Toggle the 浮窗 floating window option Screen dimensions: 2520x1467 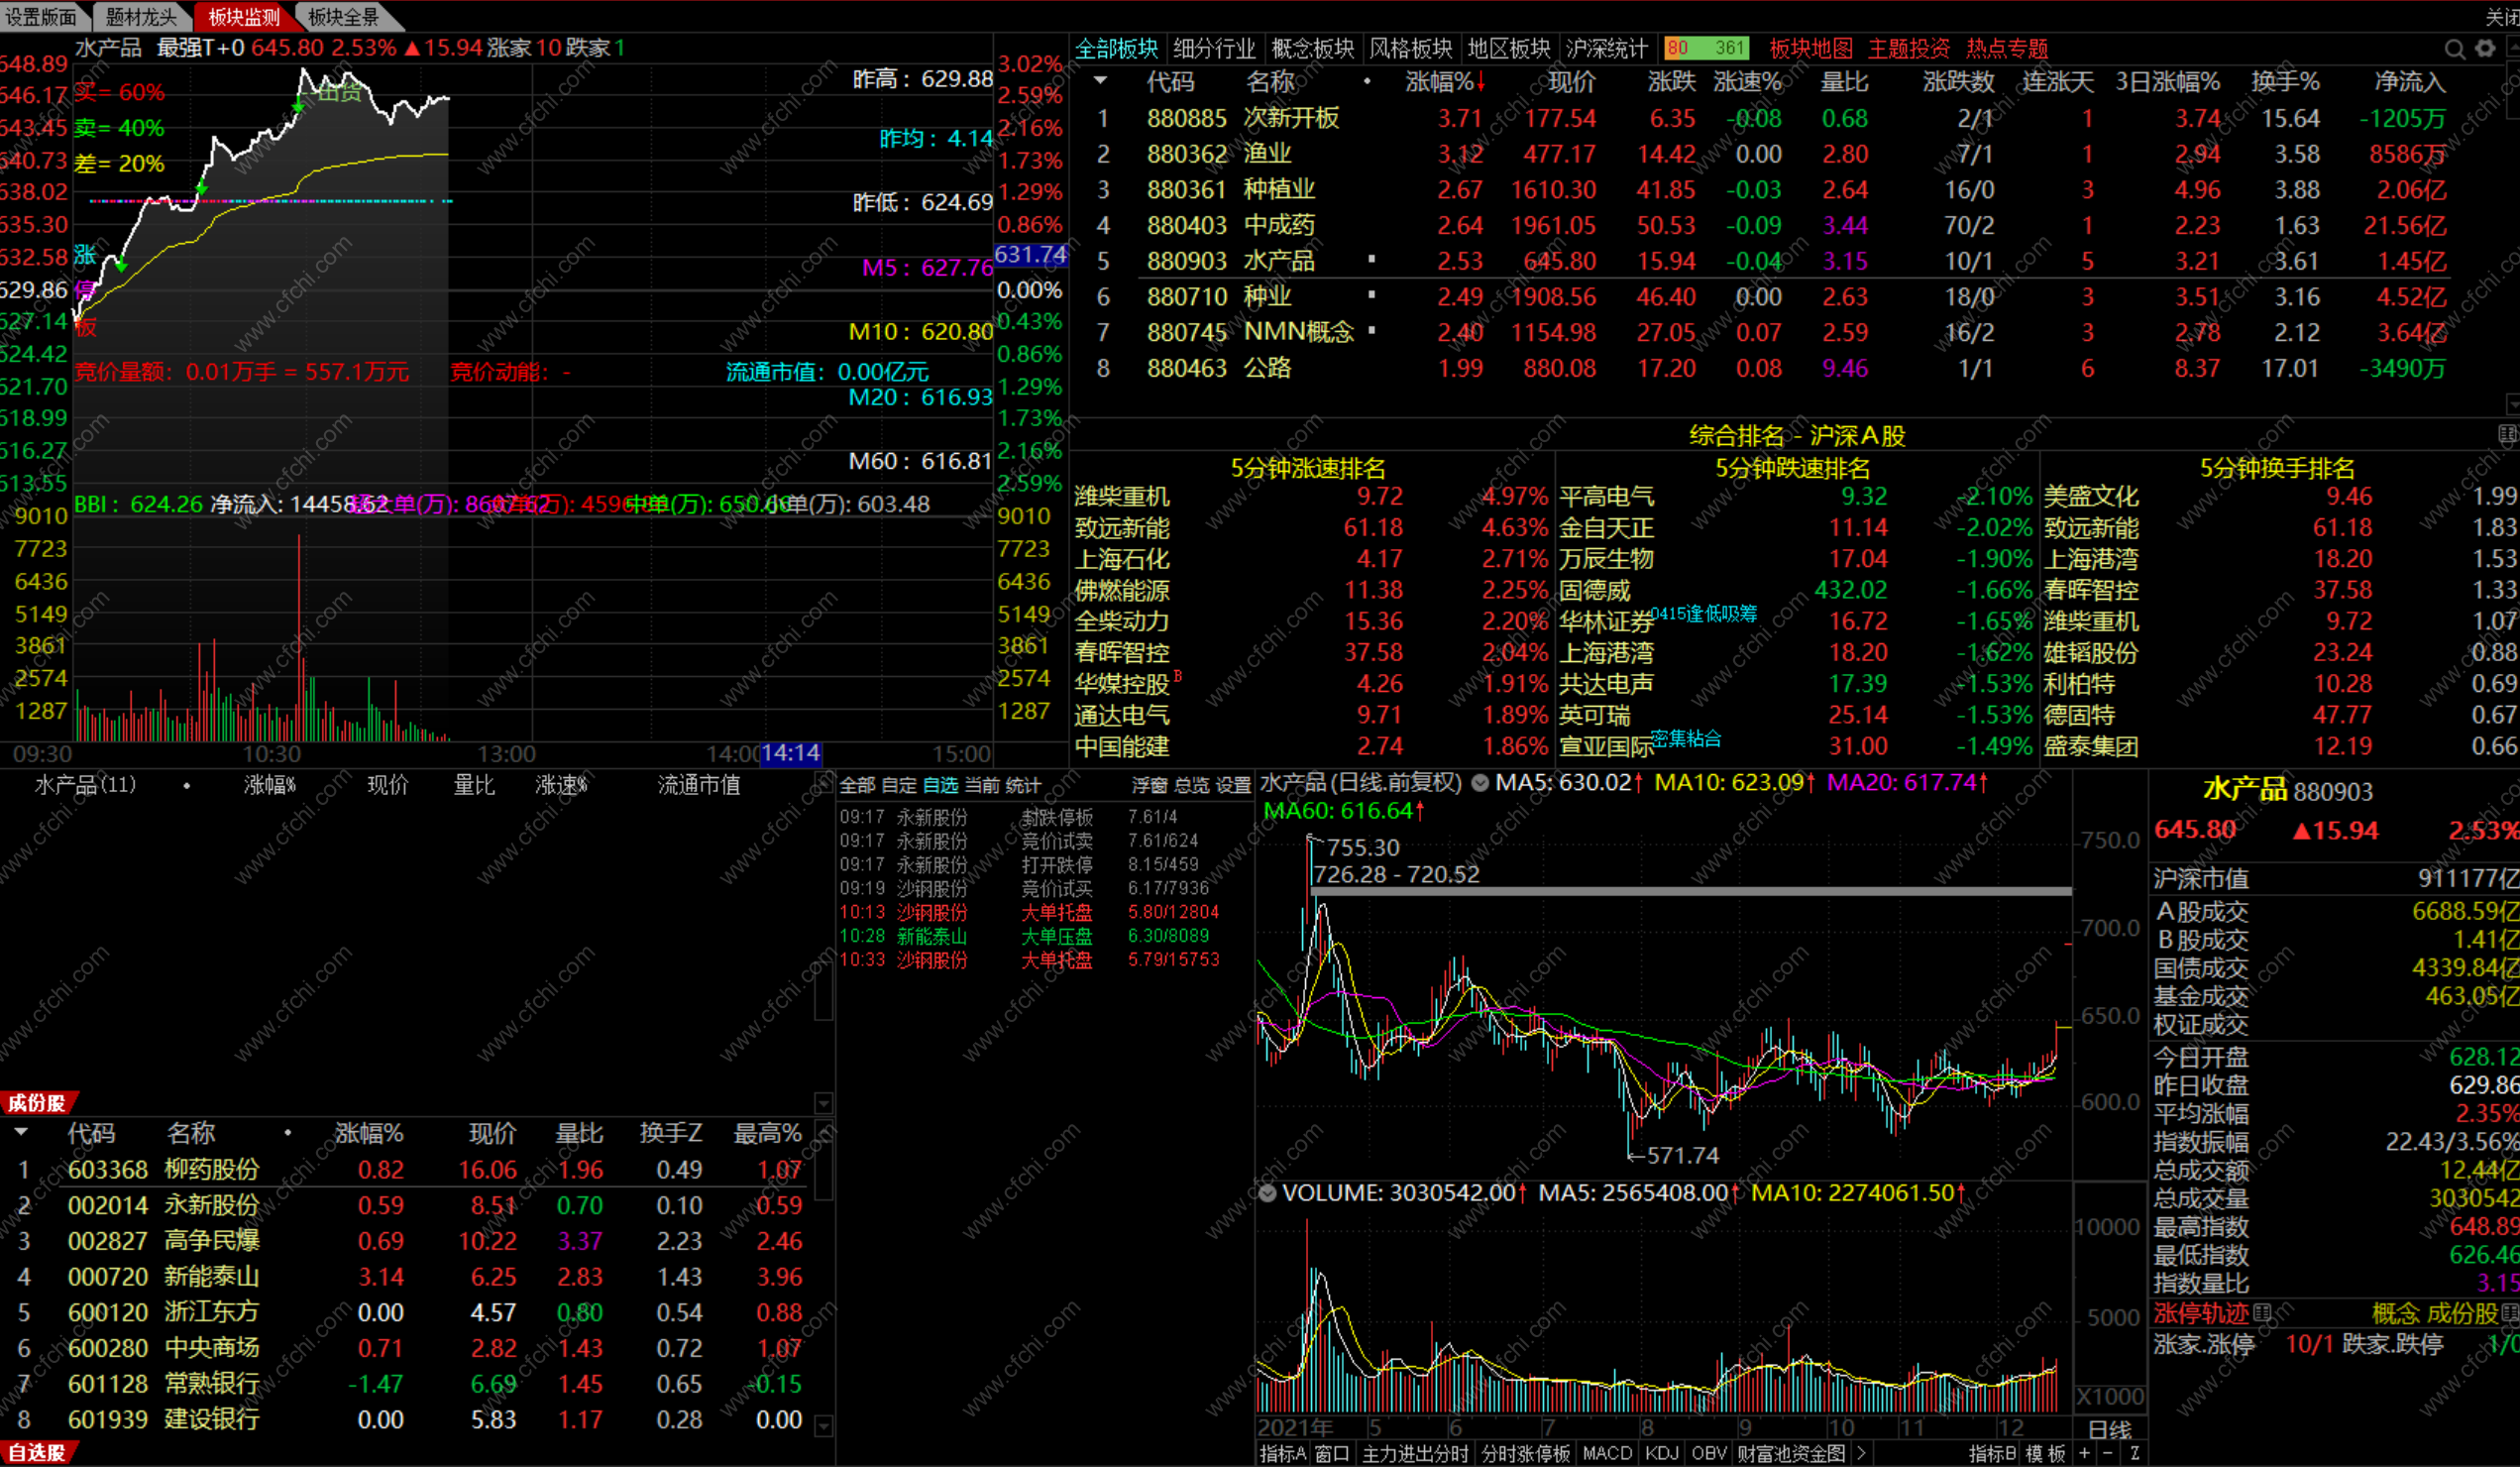1149,785
